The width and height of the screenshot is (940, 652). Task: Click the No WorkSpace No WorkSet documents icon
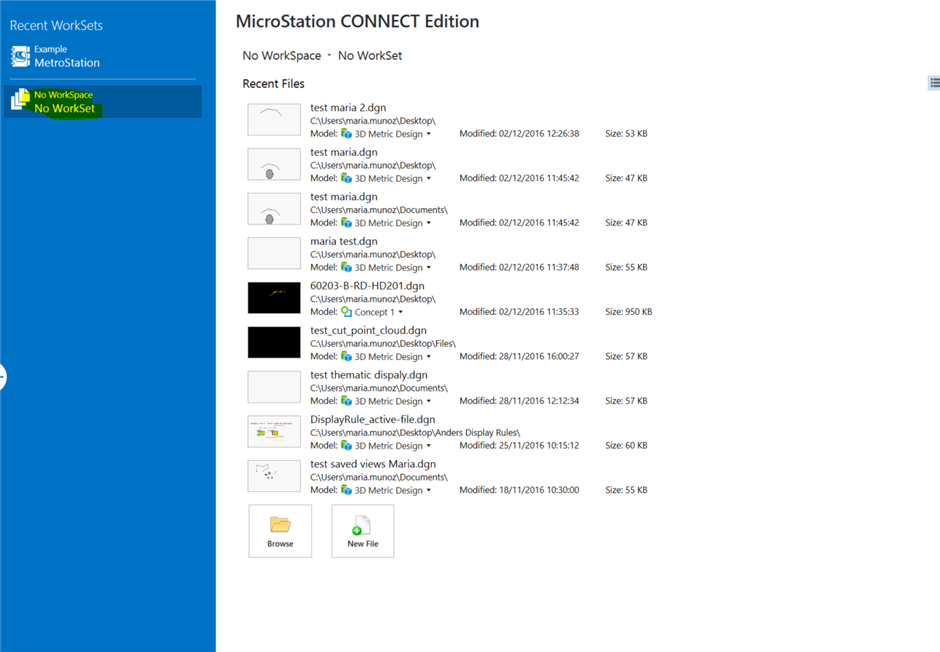pyautogui.click(x=20, y=99)
